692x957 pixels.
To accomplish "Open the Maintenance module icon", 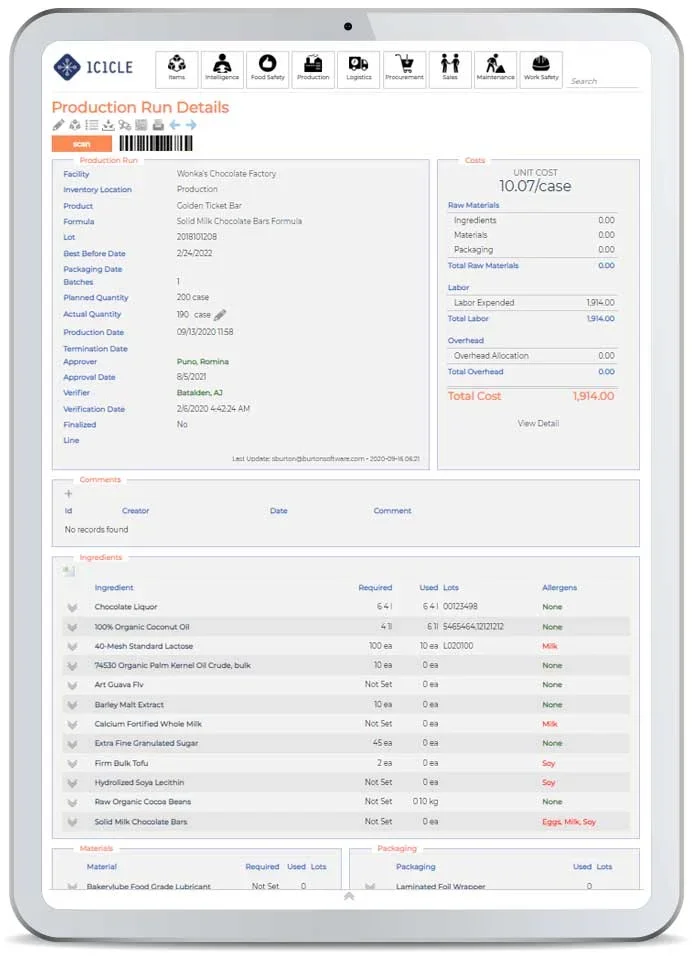I will 496,69.
